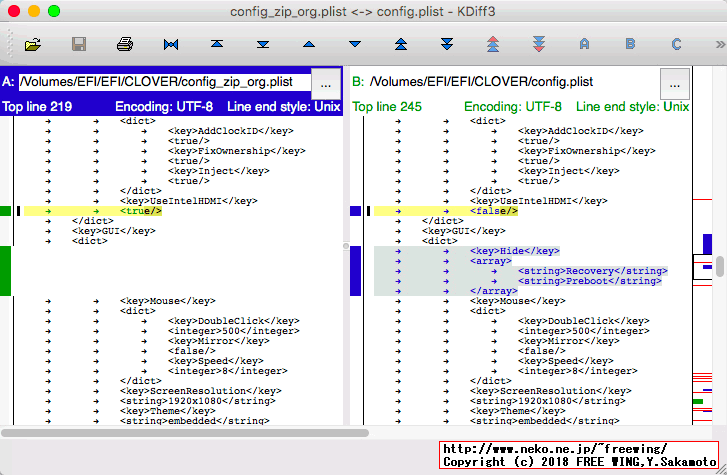Screen dimensions: 727x475
Task: Click the pane splitter handle between A and B
Action: tap(346, 246)
